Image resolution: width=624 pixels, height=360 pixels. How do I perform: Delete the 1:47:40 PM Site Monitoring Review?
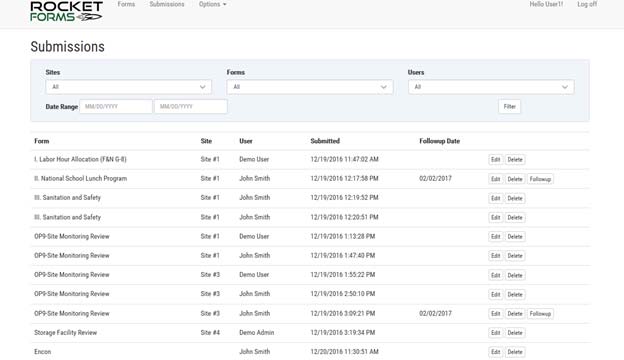click(x=515, y=256)
